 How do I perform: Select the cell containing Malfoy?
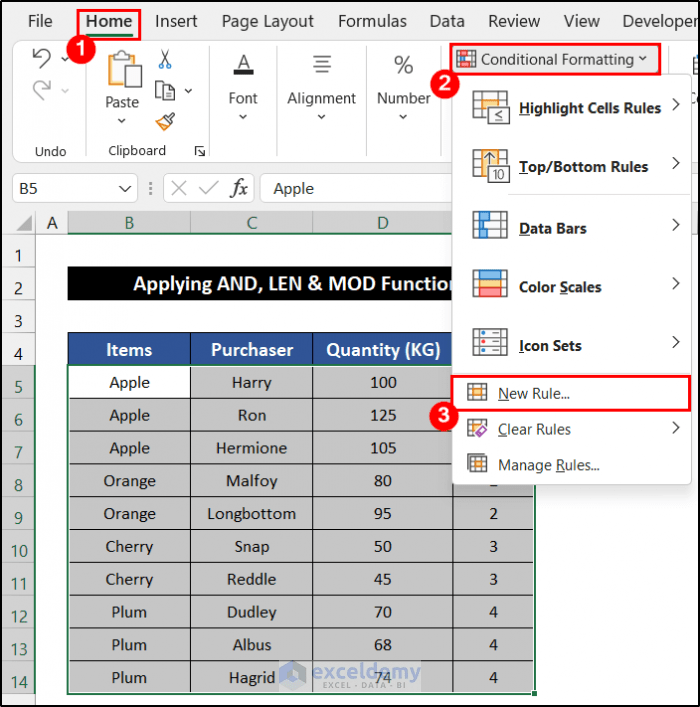click(x=252, y=481)
